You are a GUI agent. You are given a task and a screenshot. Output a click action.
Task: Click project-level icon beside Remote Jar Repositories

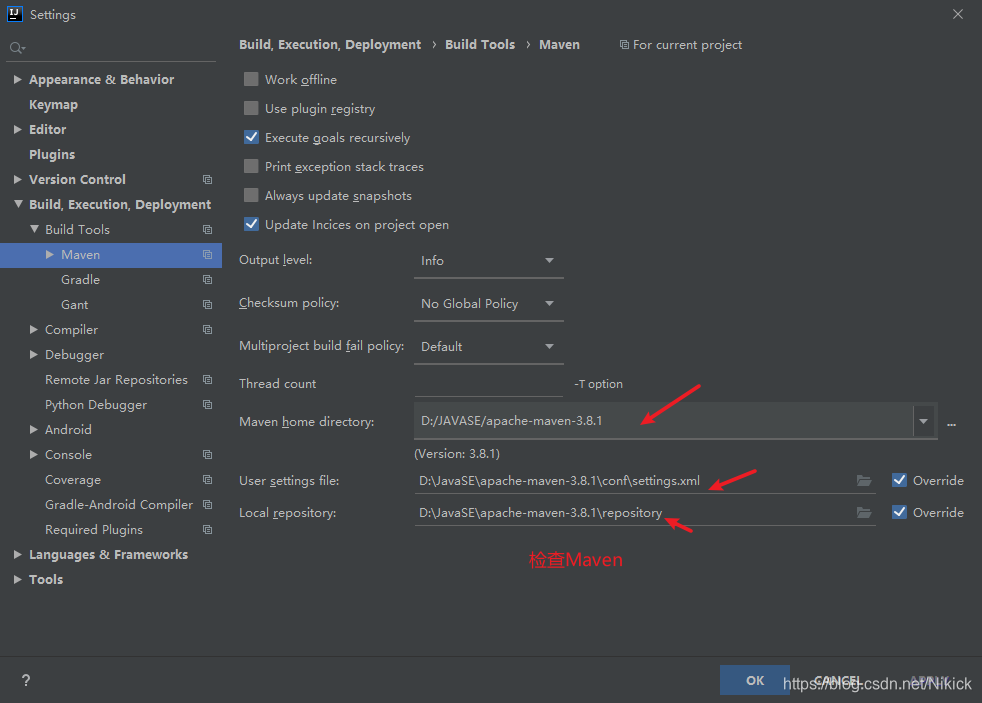click(207, 380)
